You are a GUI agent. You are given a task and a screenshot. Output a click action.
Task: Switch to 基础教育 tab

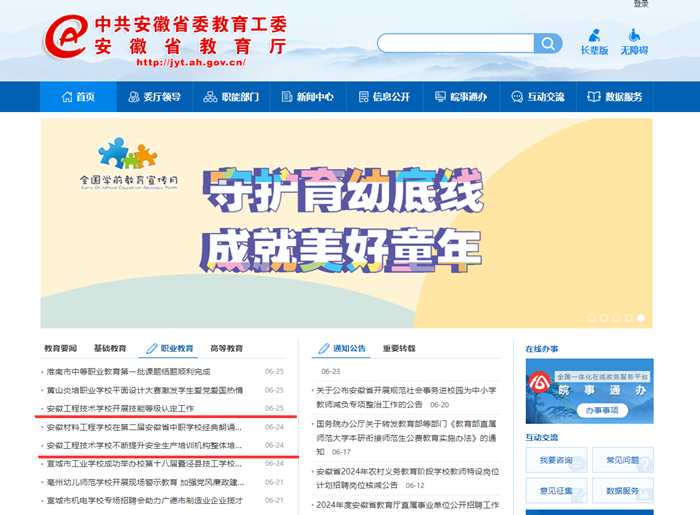(110, 349)
